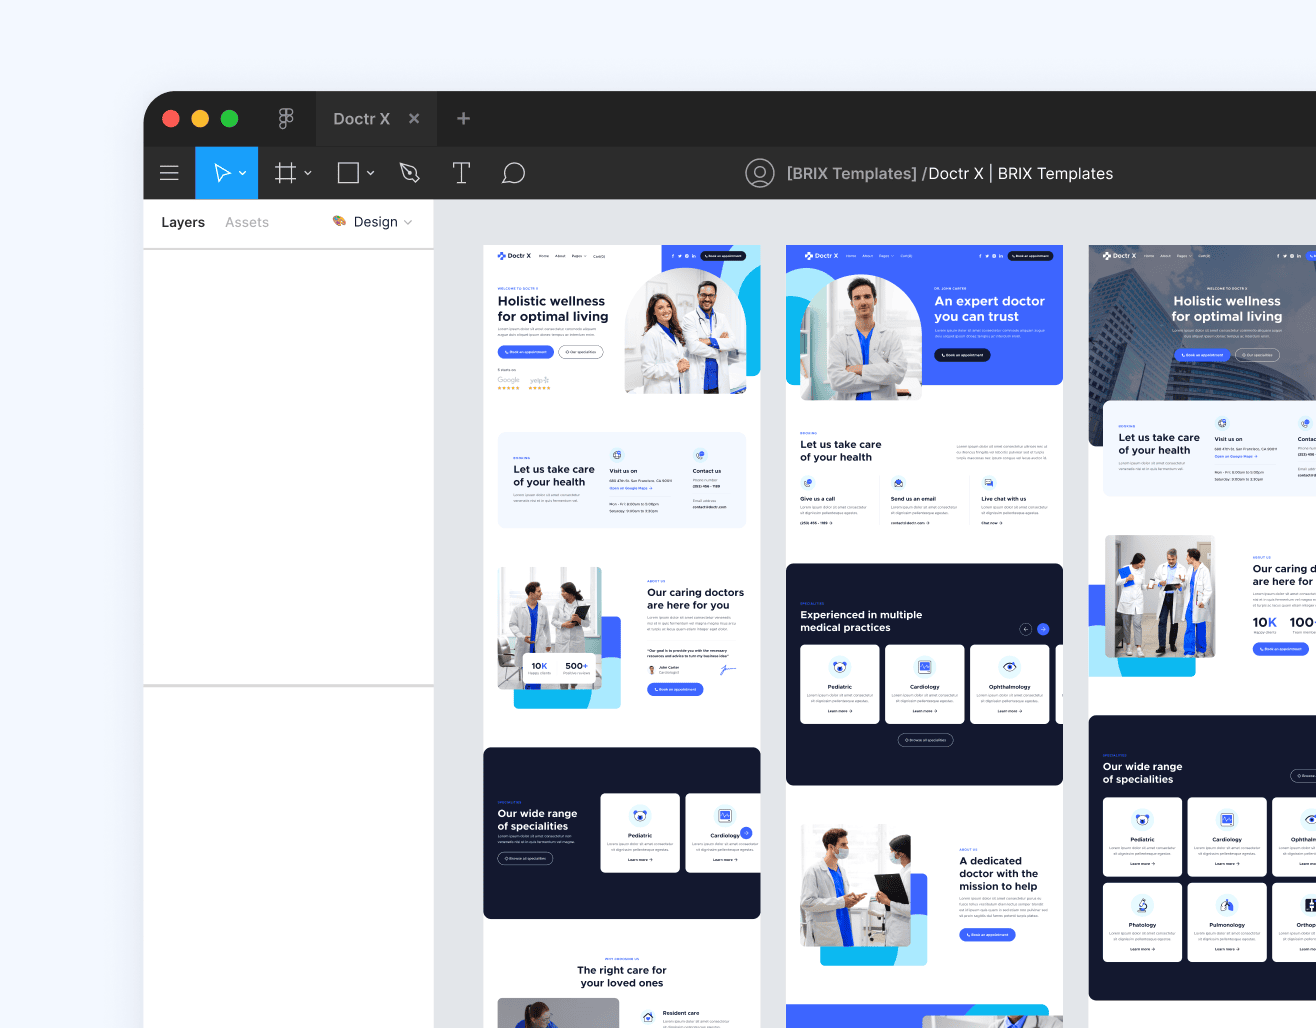This screenshot has height=1028, width=1316.
Task: Select the Move tool
Action: 220,172
